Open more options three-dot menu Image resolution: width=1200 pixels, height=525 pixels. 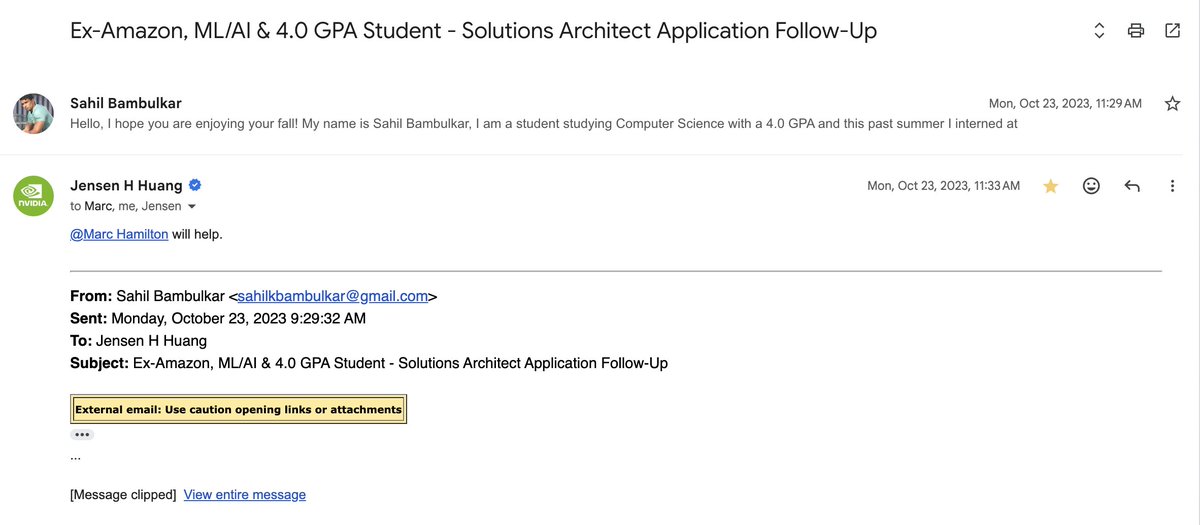point(1173,186)
